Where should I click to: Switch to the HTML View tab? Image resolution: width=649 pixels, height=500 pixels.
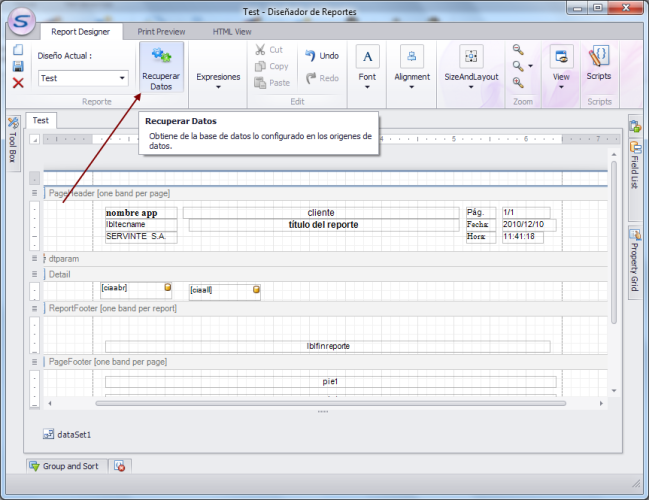point(232,32)
